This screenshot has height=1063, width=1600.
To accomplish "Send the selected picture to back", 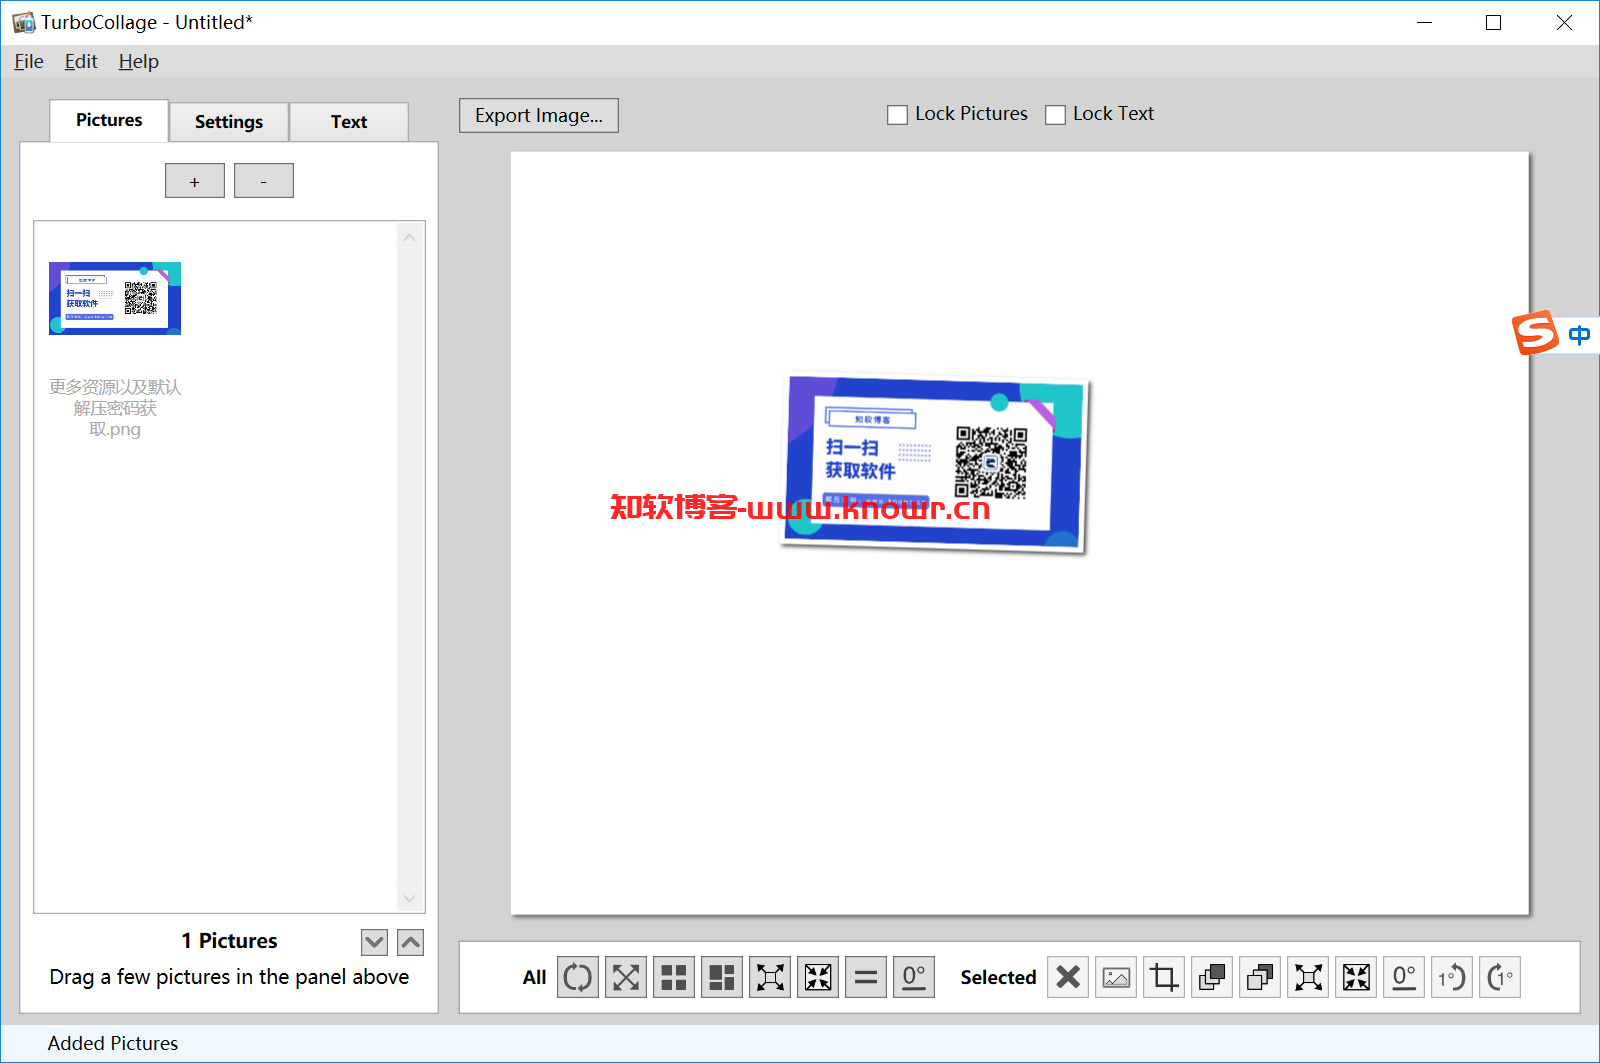I will [x=1260, y=977].
